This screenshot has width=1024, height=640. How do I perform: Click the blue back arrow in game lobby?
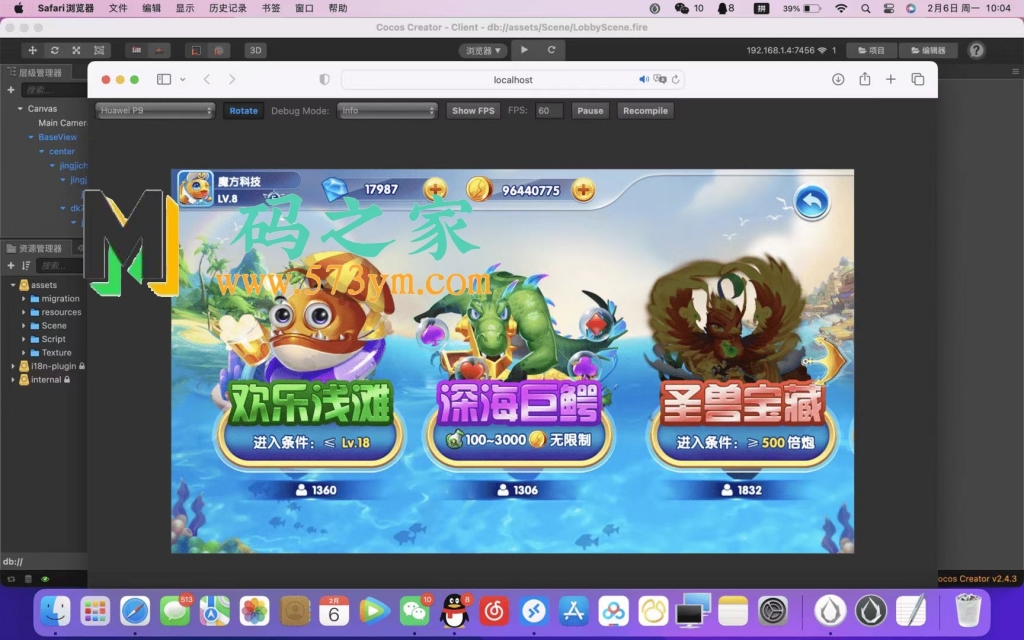[812, 202]
